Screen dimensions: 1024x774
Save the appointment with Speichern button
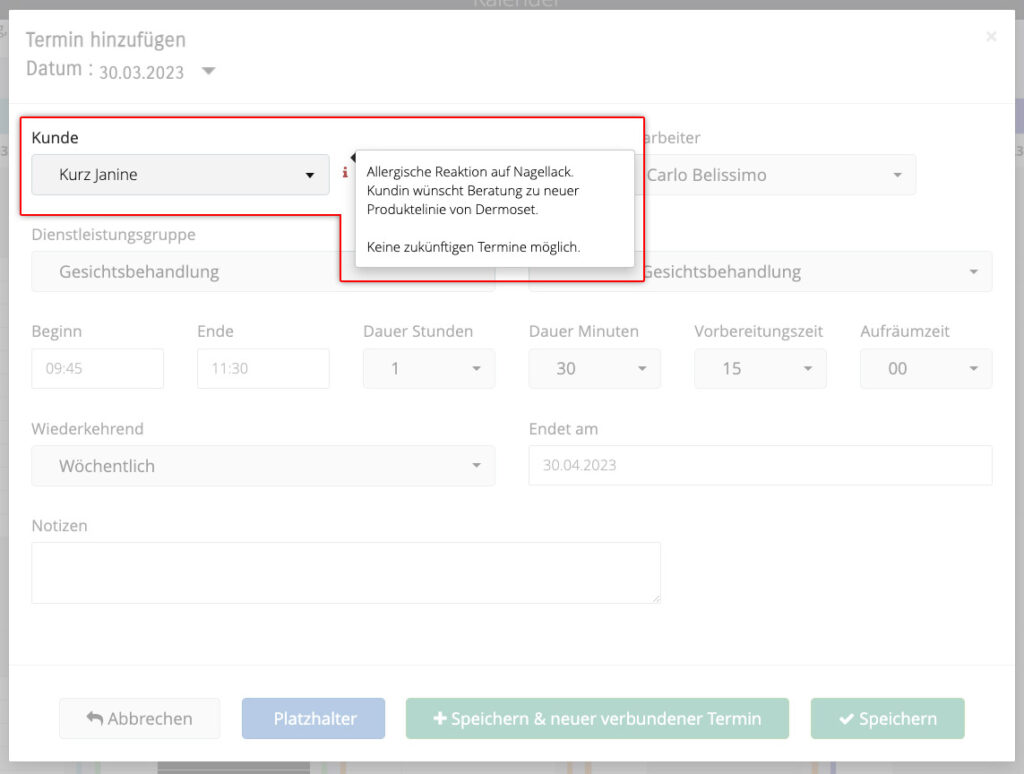point(887,719)
